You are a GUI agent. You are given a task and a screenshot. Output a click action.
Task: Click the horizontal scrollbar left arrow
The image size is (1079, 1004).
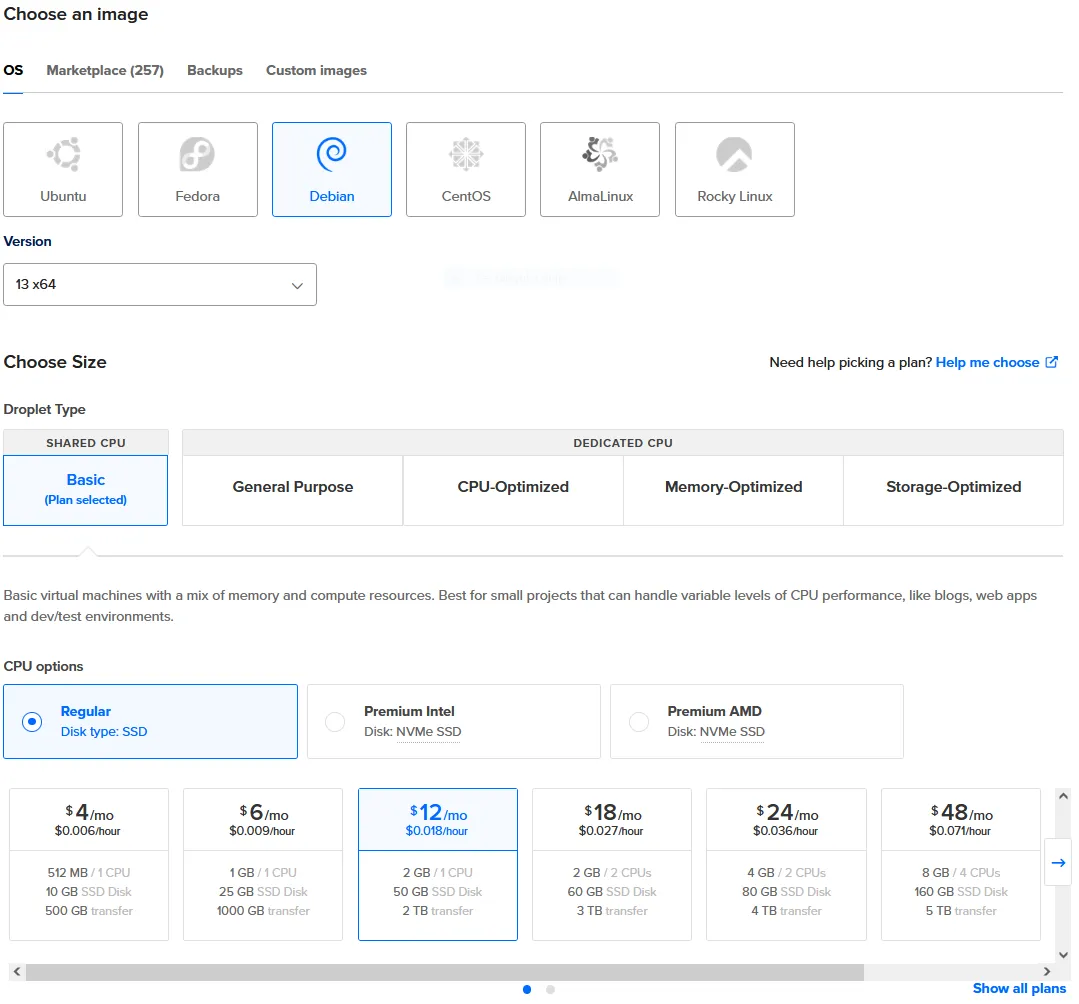[17, 972]
